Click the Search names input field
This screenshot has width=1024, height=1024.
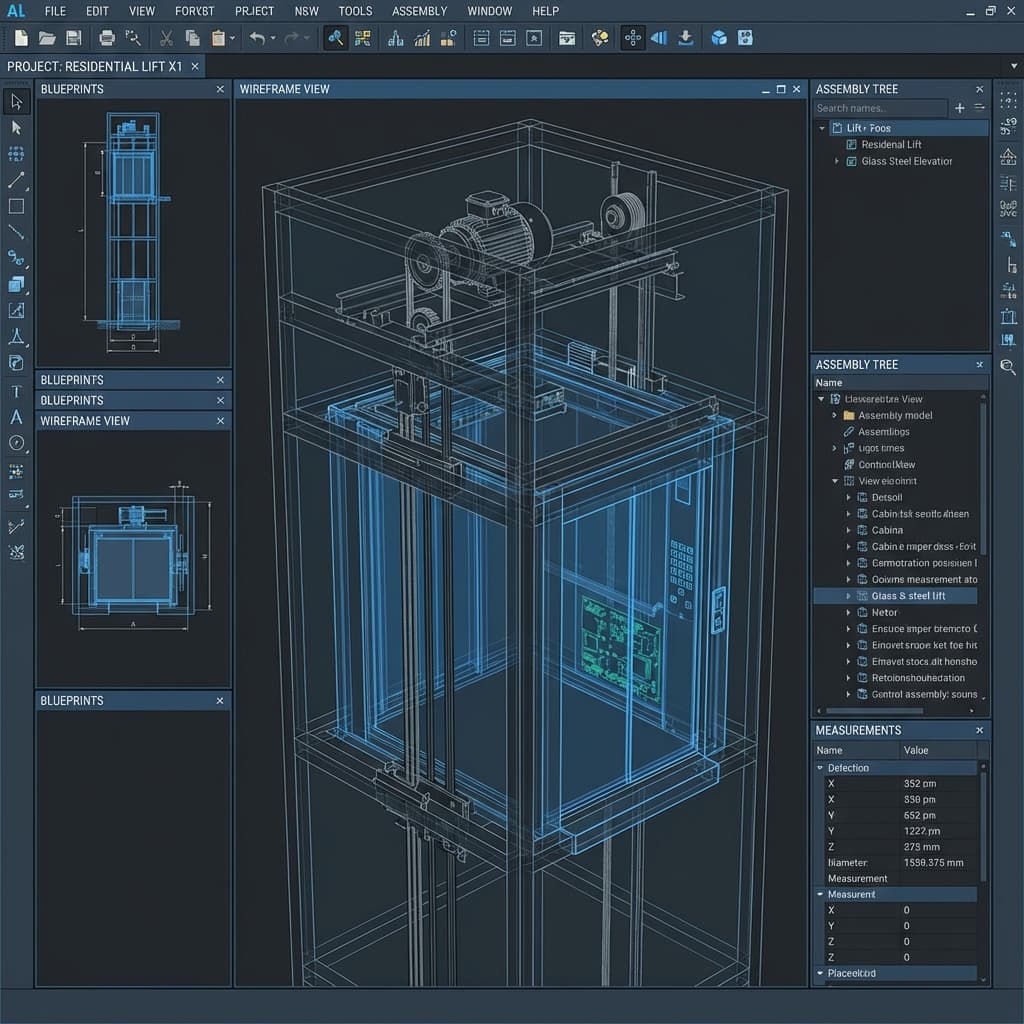click(880, 108)
